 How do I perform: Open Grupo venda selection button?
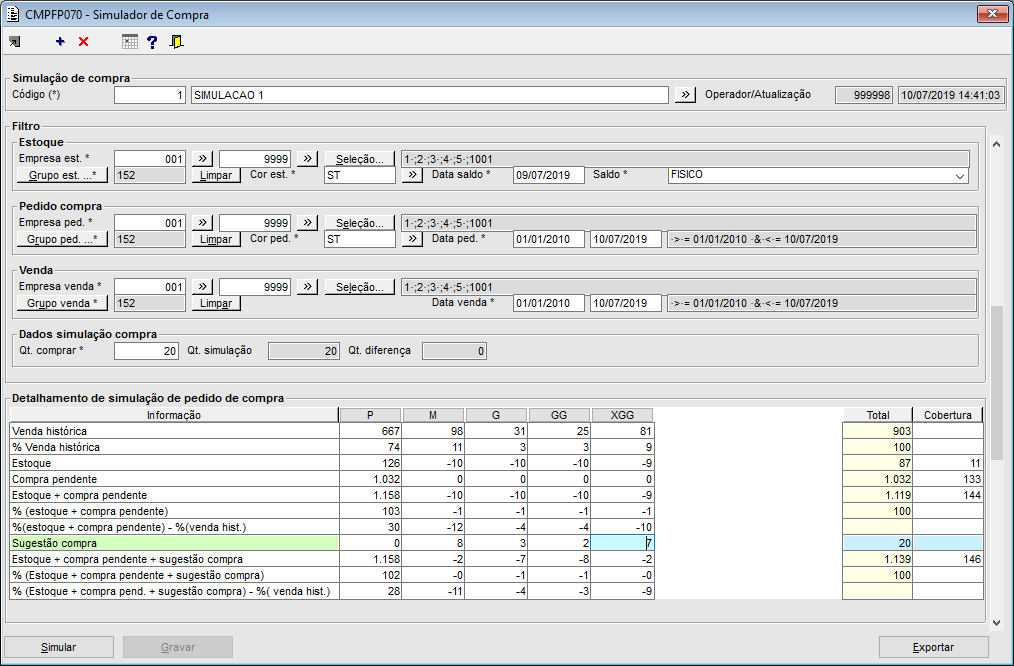pyautogui.click(x=62, y=303)
